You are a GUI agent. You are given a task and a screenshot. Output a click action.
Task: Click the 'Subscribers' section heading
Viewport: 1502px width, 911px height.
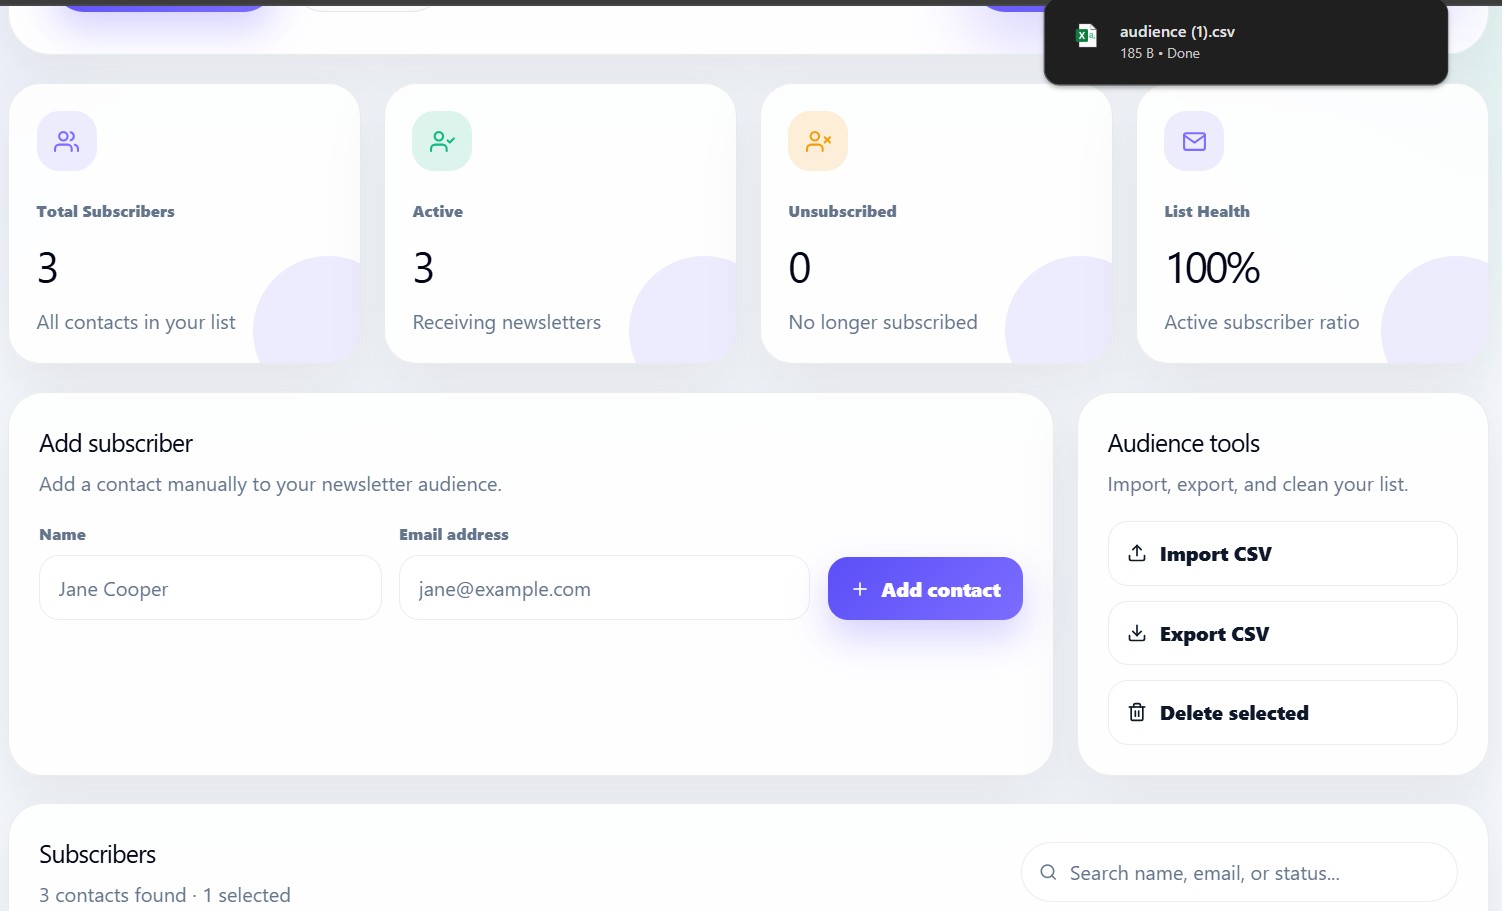click(x=98, y=854)
